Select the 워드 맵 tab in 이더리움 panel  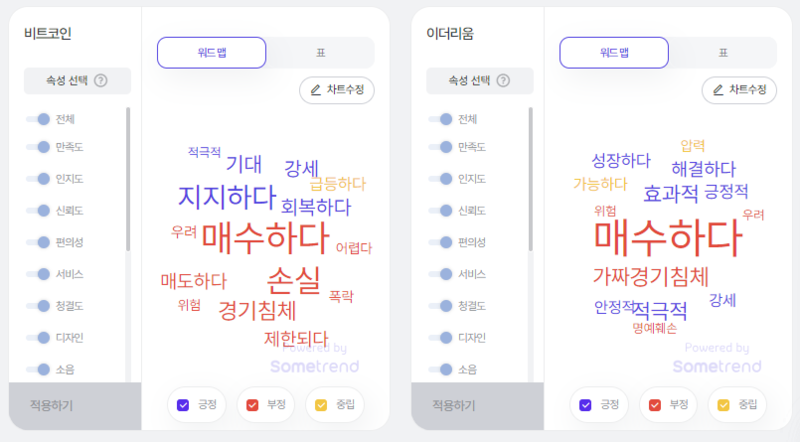(x=614, y=53)
